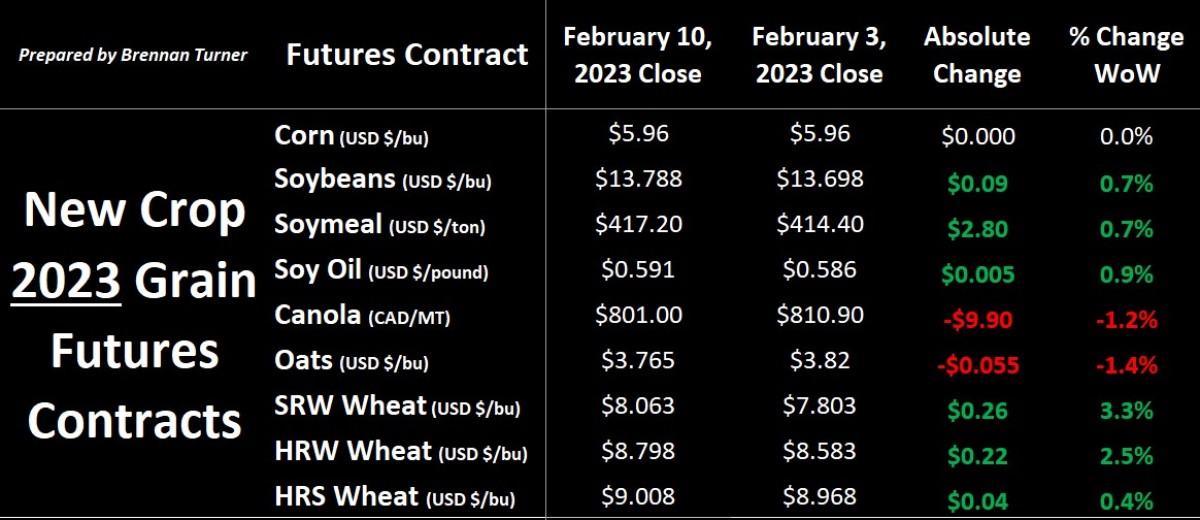Select the Soybeans row label
Viewport: 1200px width, 520px height.
(383, 180)
